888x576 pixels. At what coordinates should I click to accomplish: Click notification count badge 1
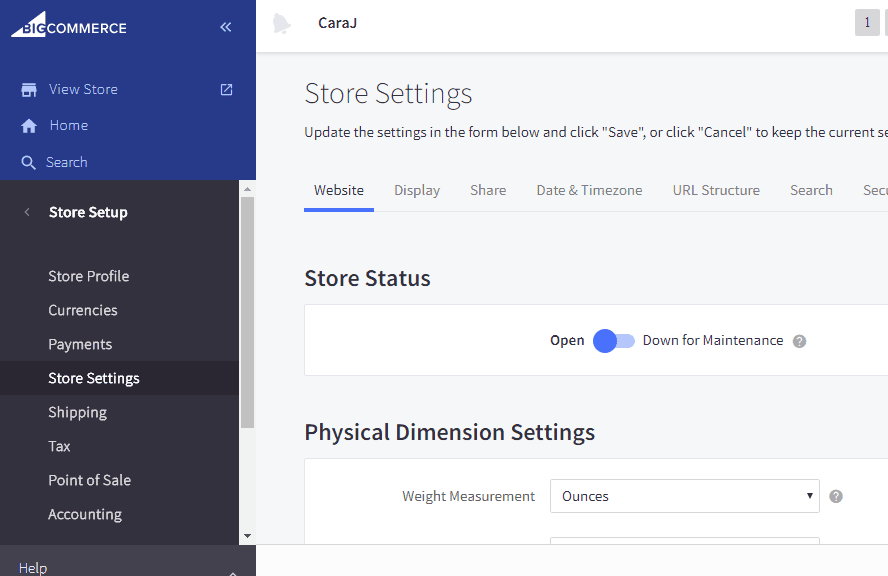tap(866, 23)
